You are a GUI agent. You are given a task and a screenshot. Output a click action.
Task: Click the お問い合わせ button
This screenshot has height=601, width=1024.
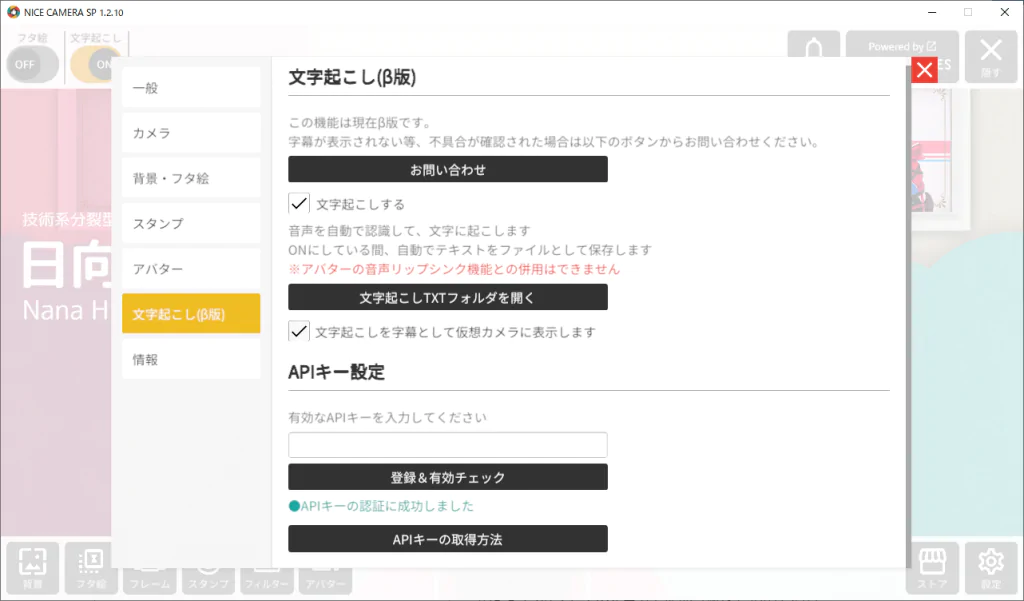448,170
